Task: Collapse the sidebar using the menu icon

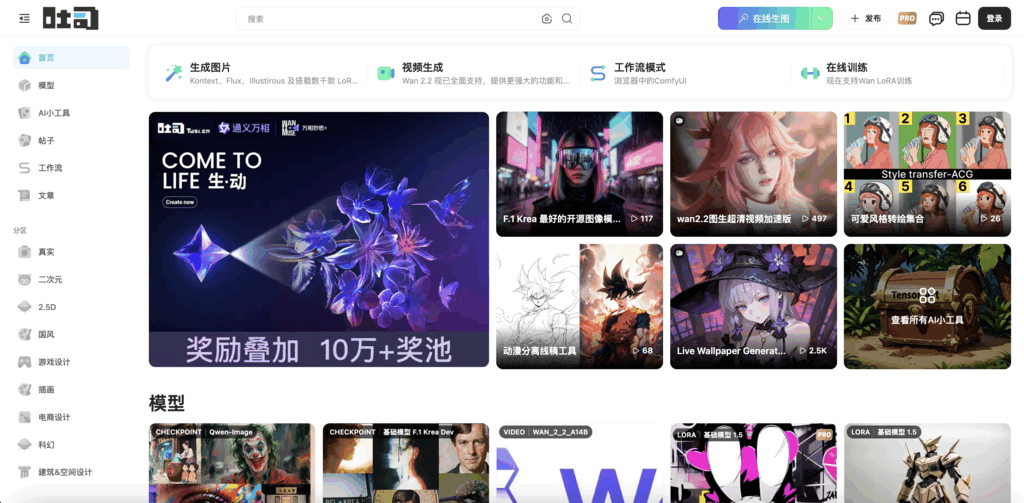Action: click(24, 18)
